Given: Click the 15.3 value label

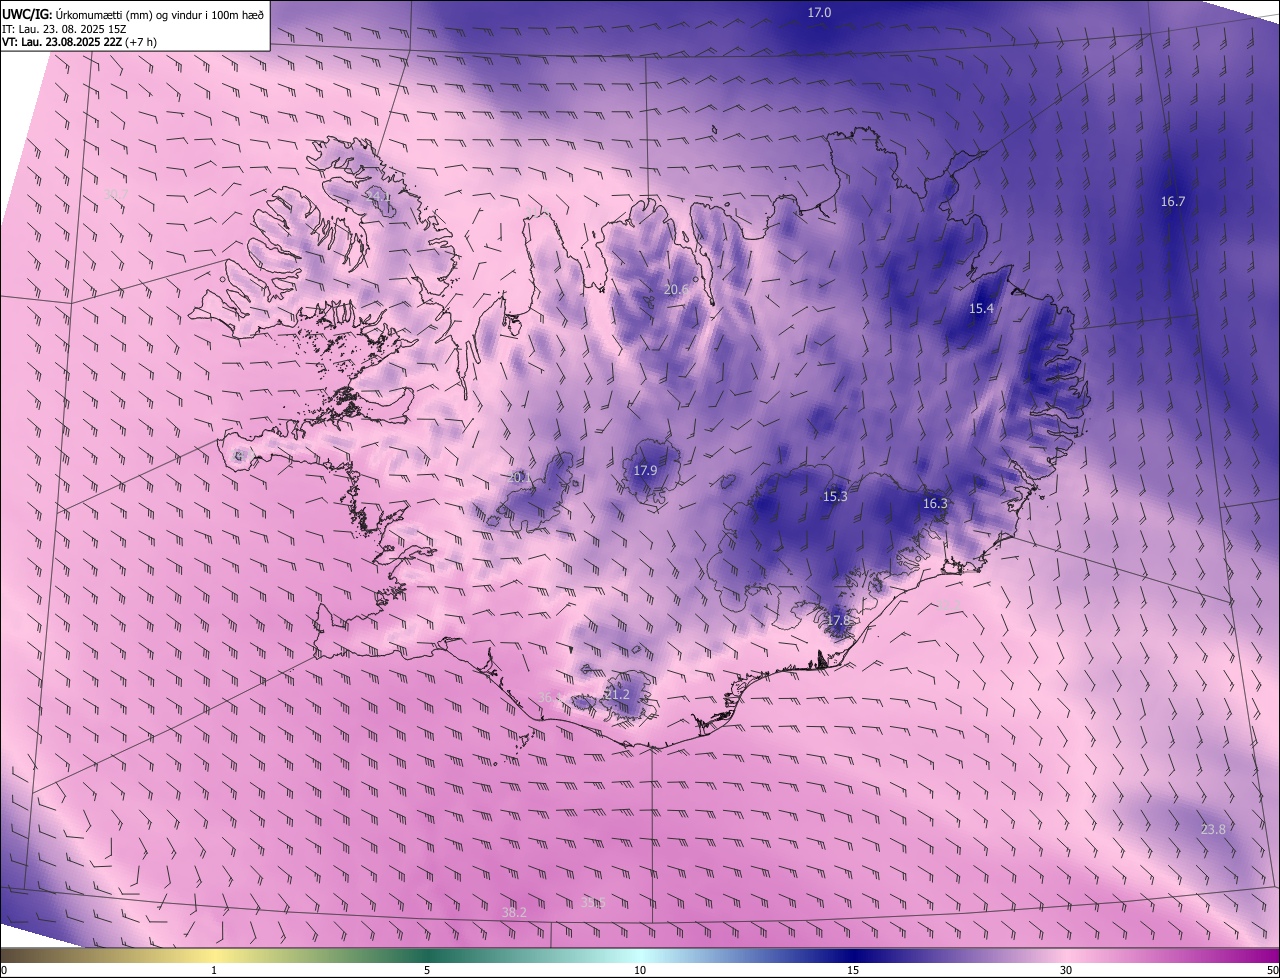Looking at the screenshot, I should tap(835, 496).
